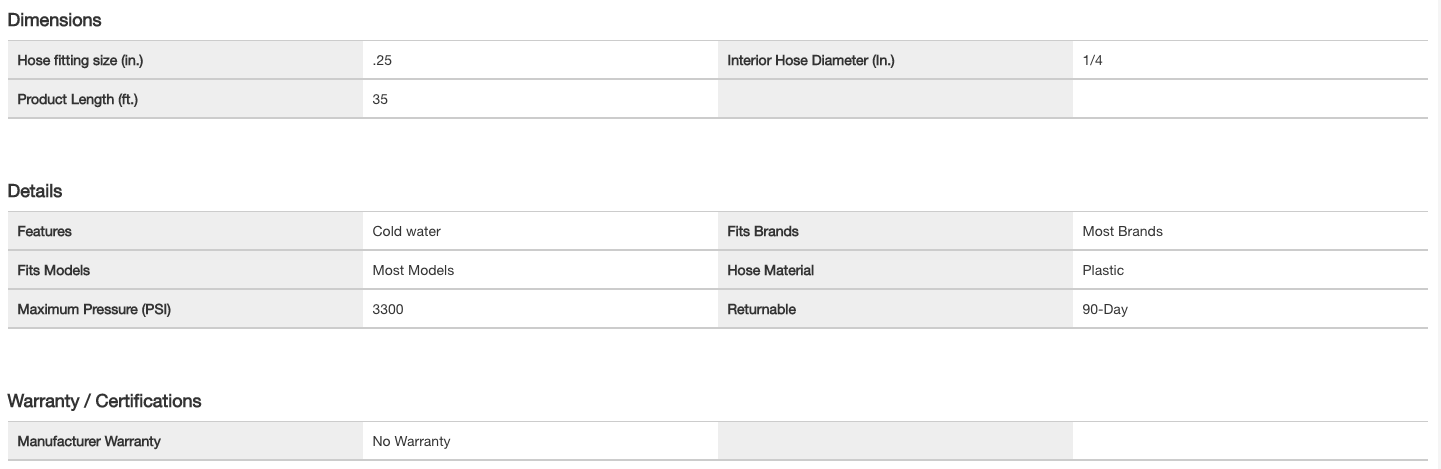Viewport: 1441px width, 469px height.
Task: Click the 3300 maximum pressure value
Action: coord(388,309)
